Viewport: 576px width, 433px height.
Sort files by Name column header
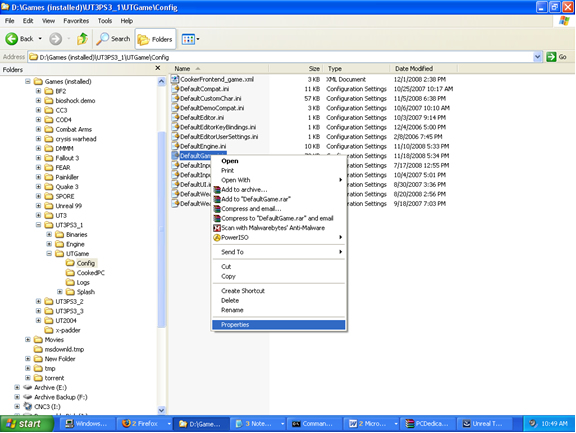[219, 69]
